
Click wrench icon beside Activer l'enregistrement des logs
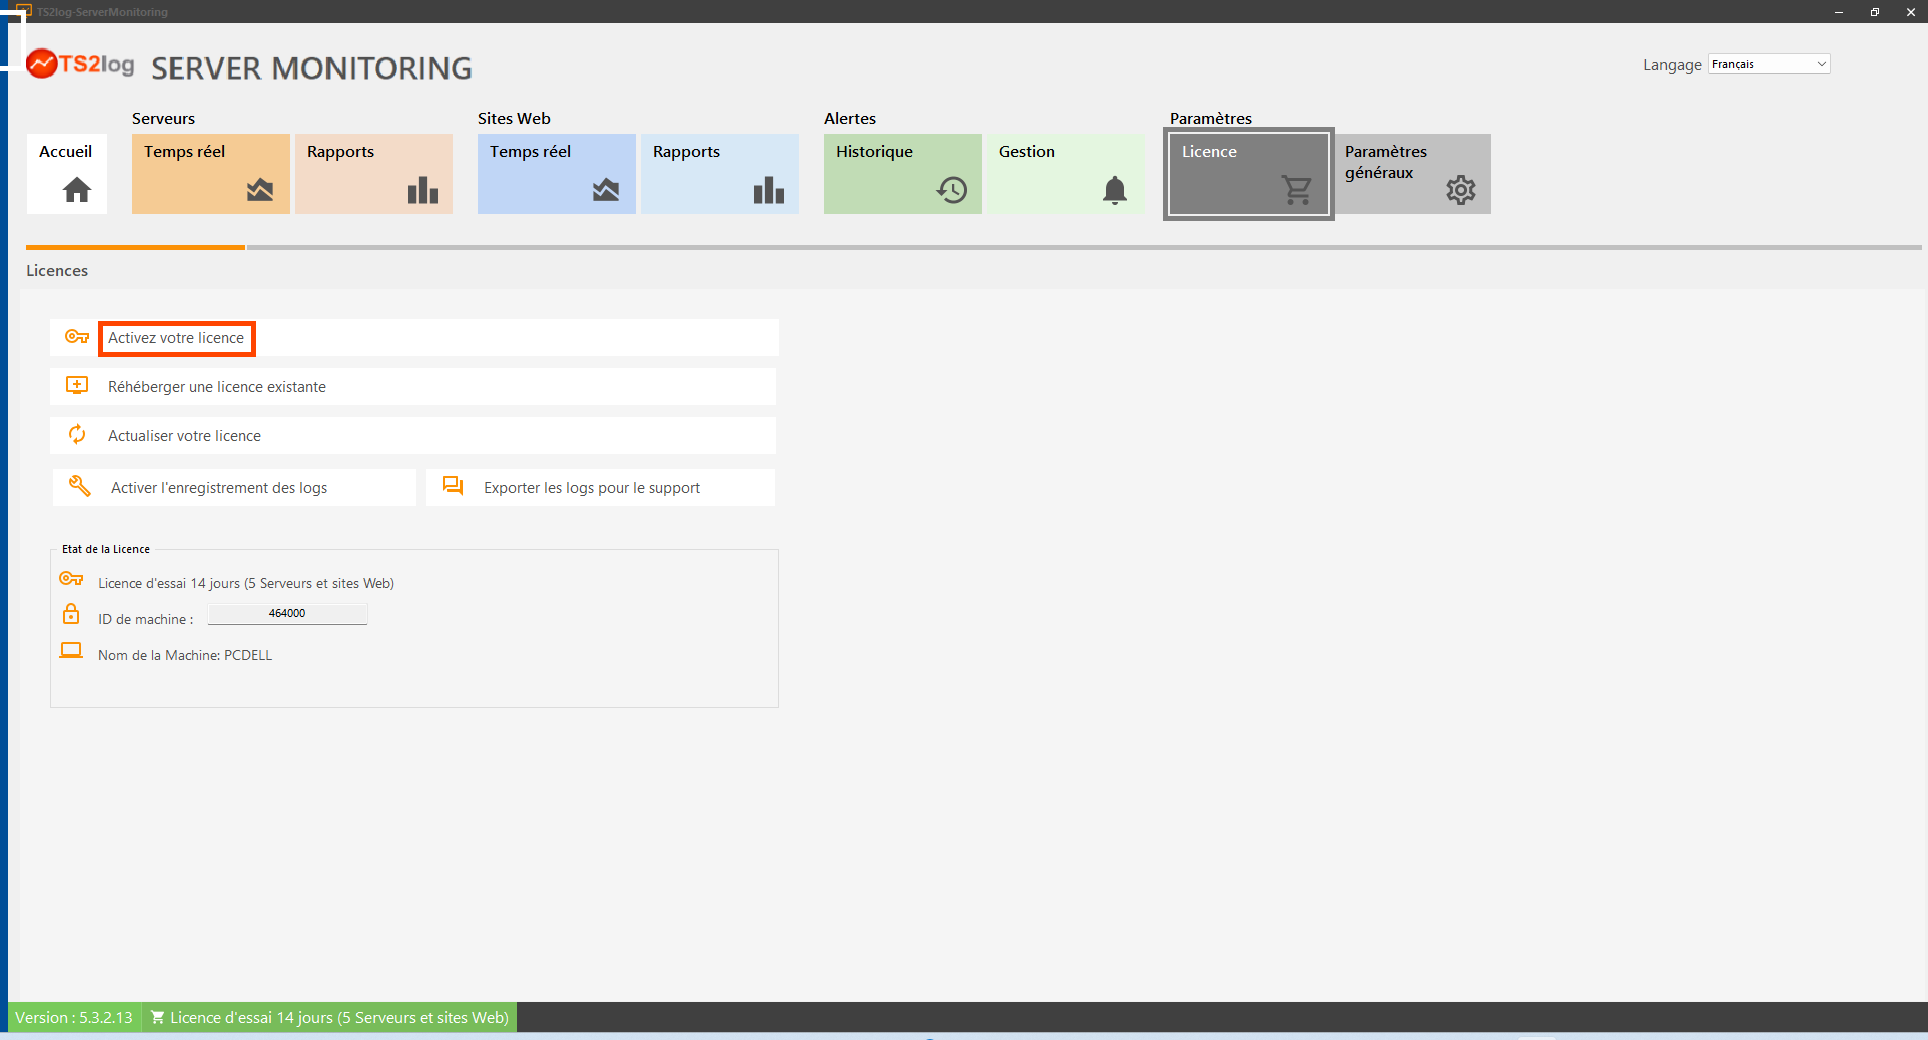click(x=80, y=486)
